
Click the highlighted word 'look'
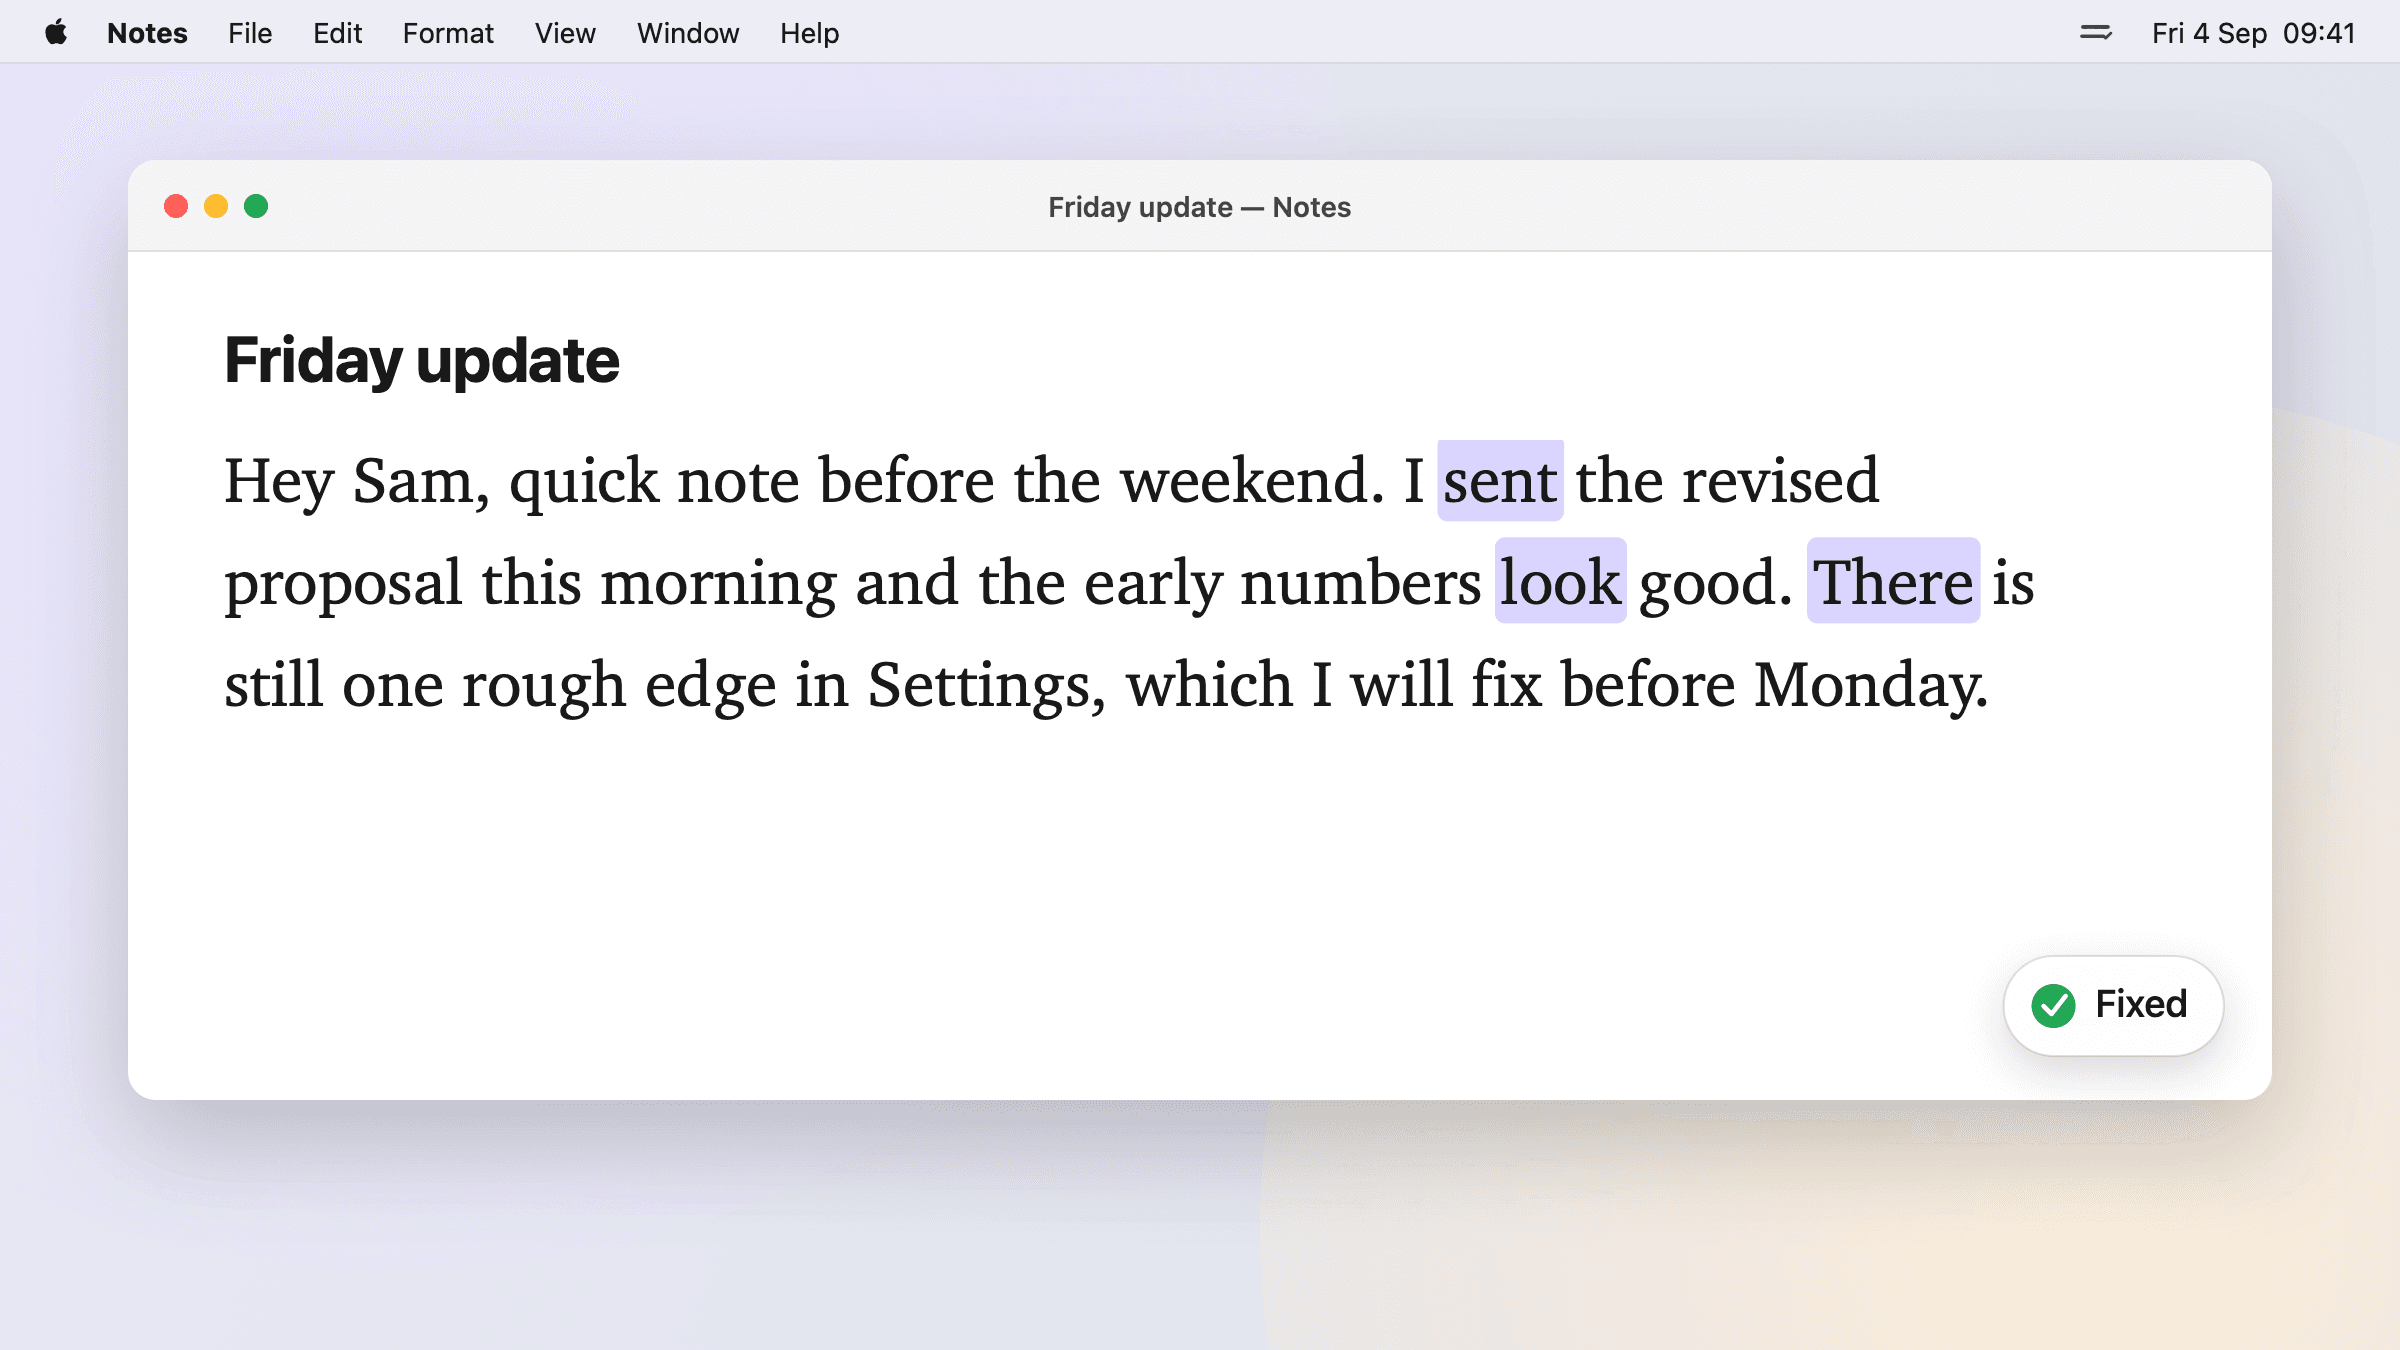[x=1560, y=582]
